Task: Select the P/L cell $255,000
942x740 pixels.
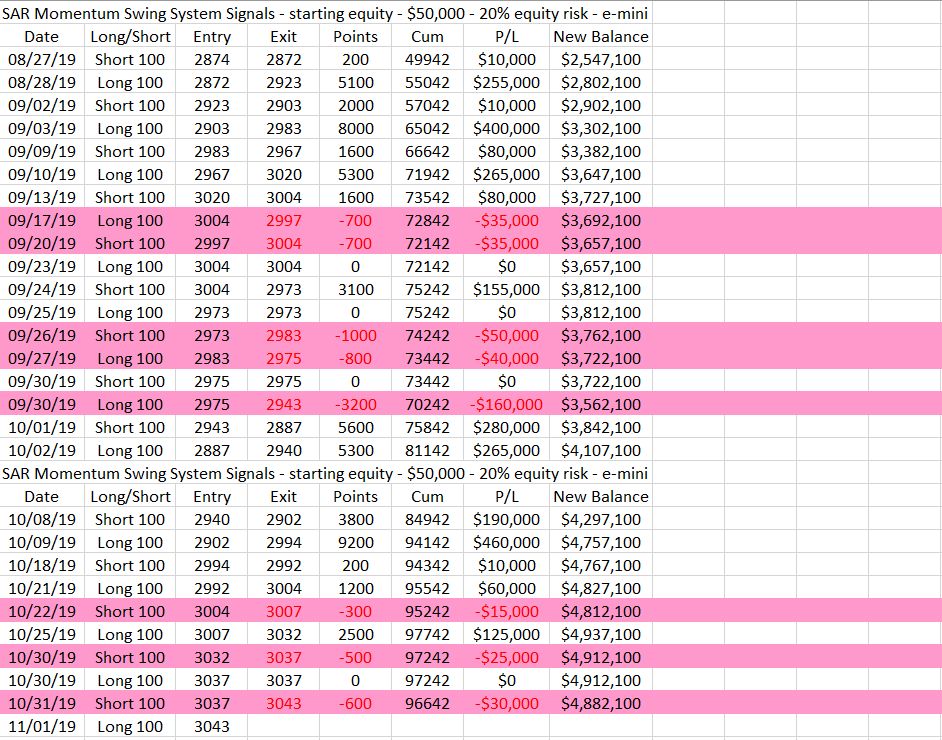Action: point(506,83)
